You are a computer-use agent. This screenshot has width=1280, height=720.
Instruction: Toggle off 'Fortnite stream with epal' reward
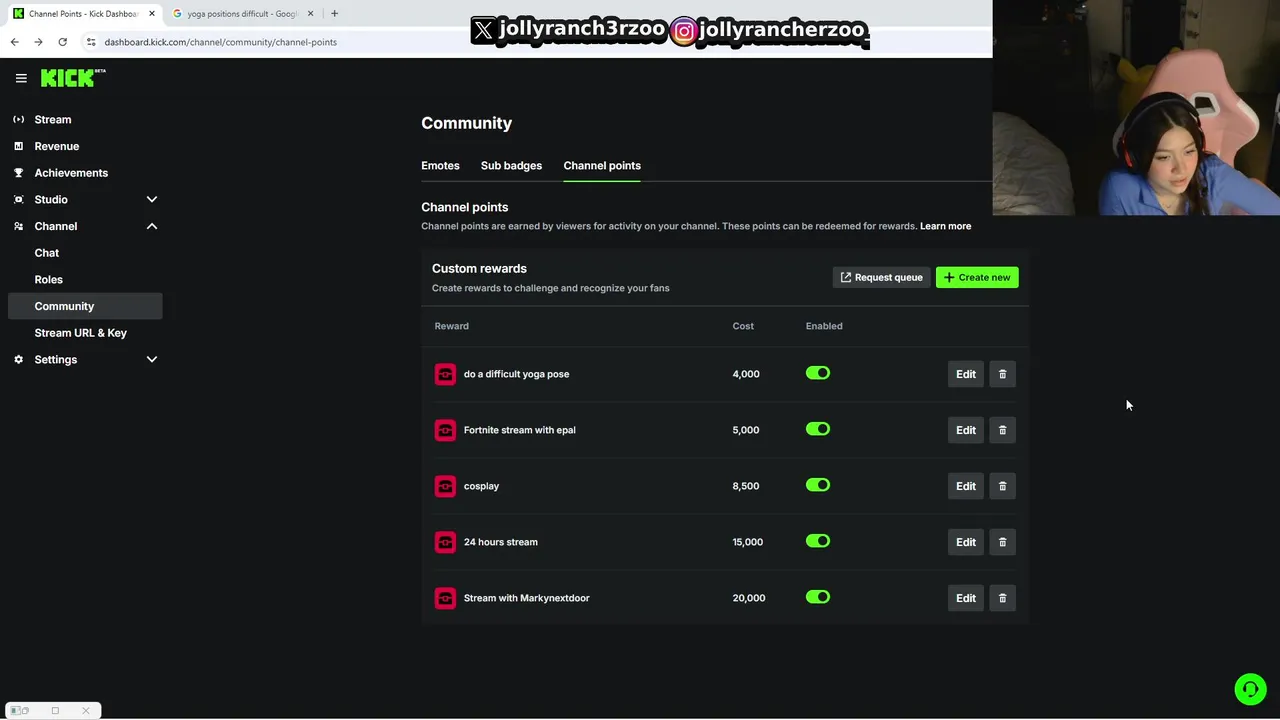818,429
